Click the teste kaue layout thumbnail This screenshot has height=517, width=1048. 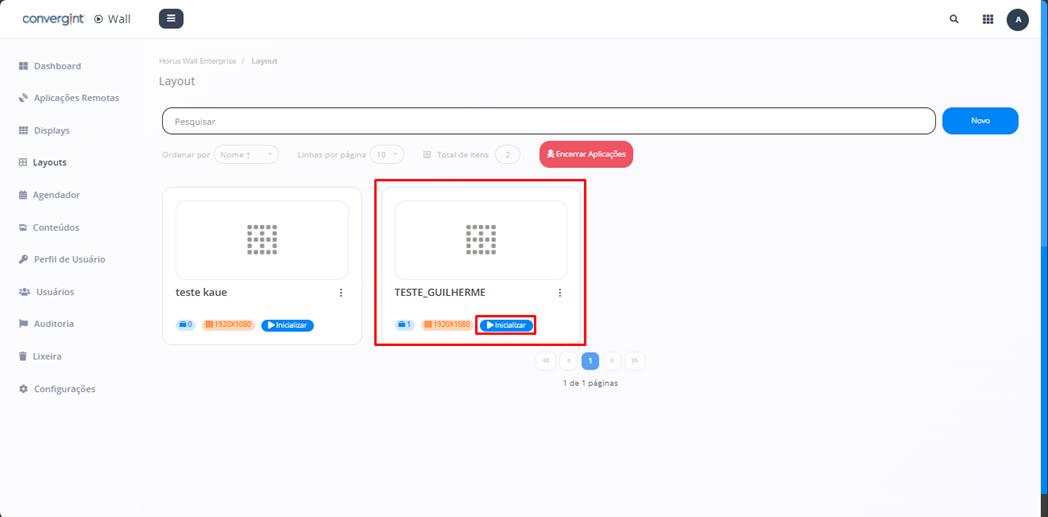pos(262,240)
